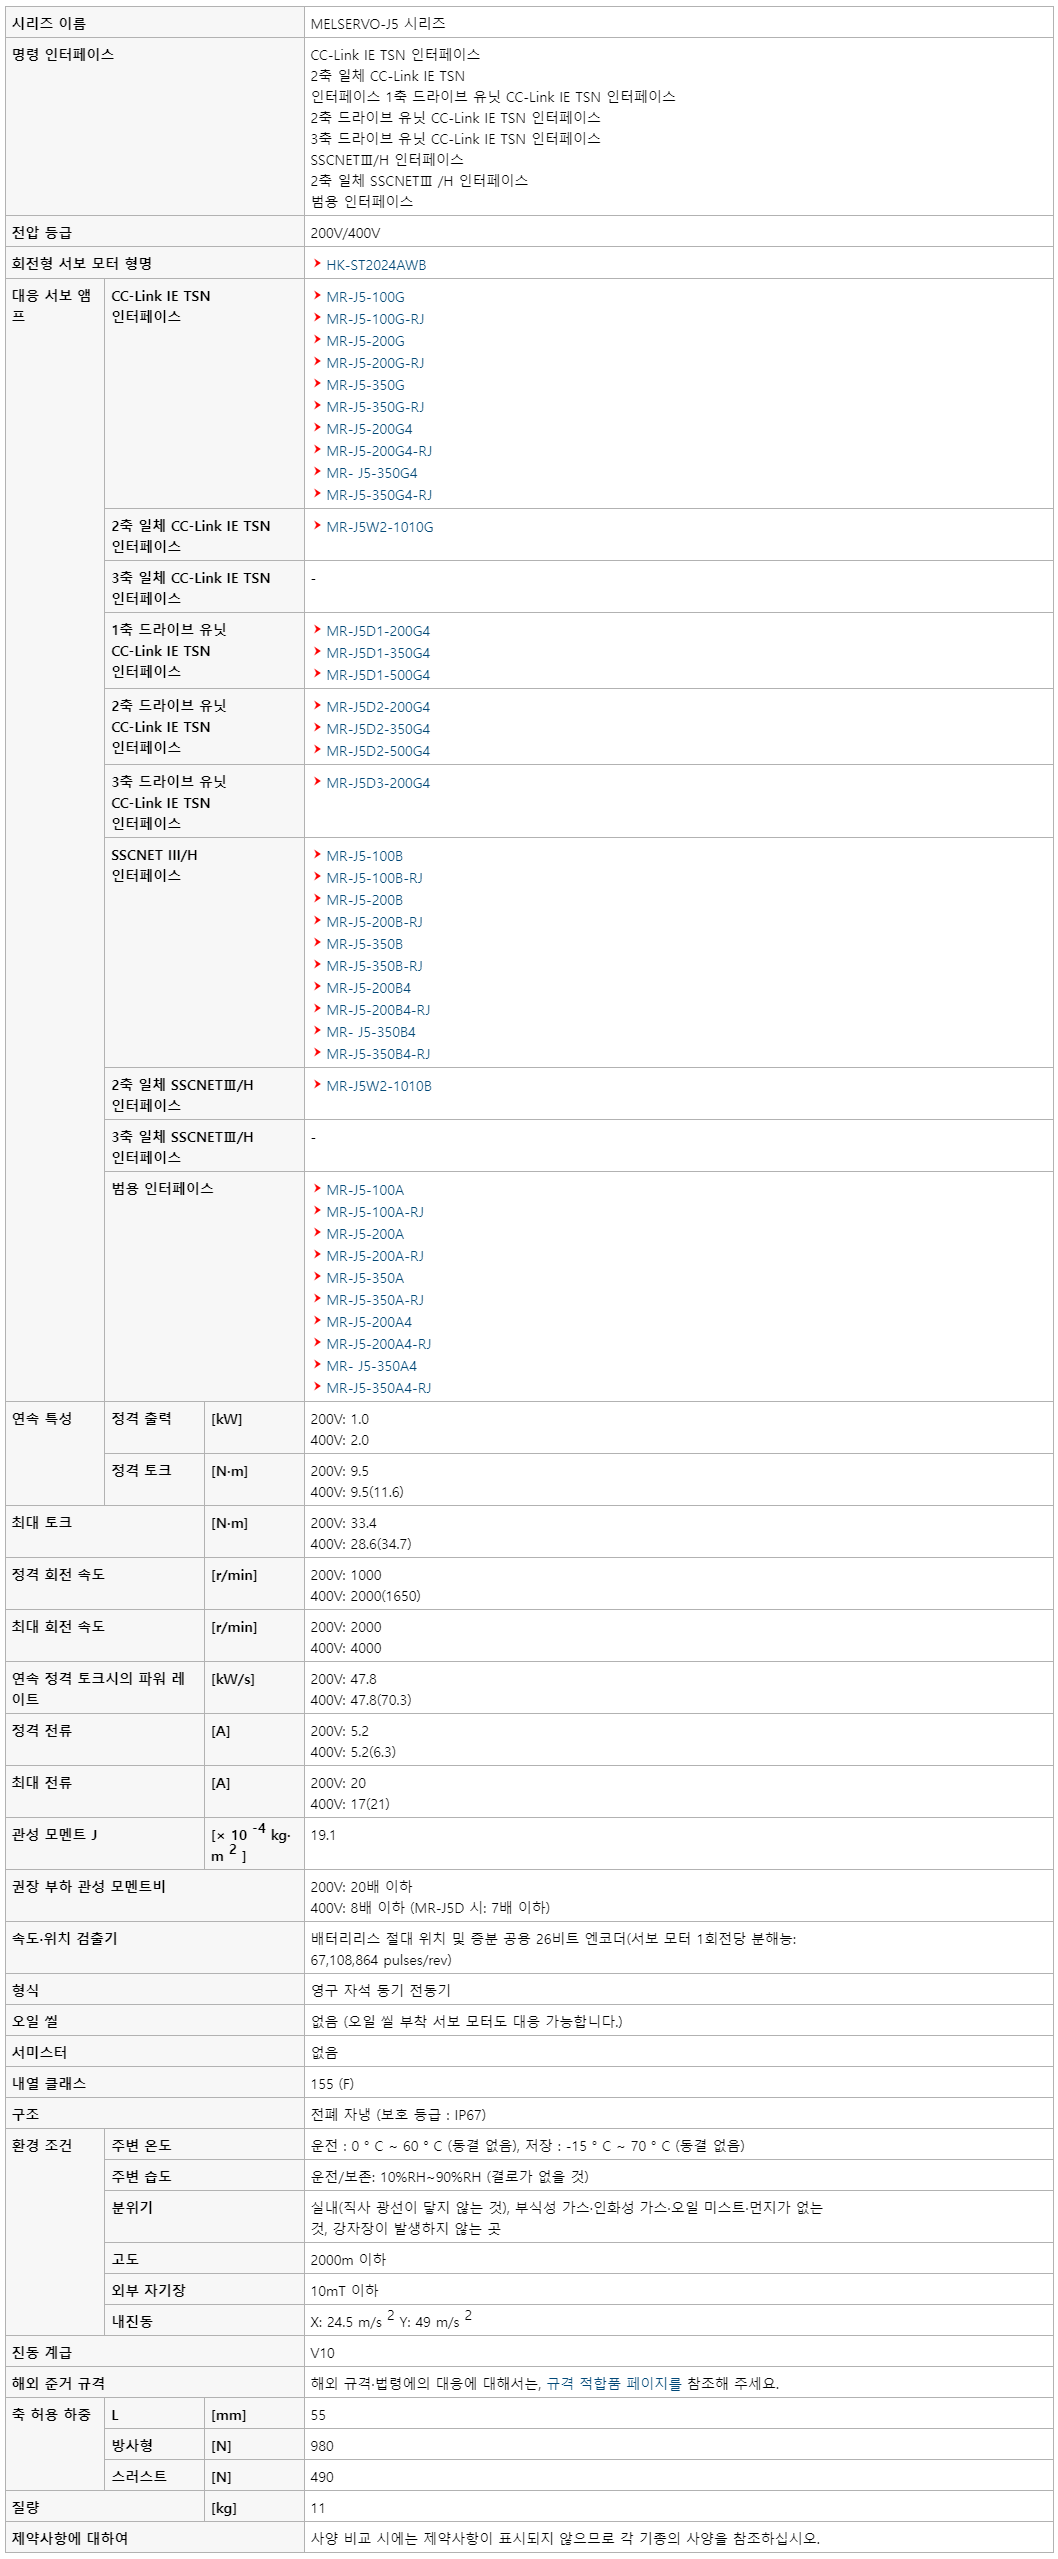Image resolution: width=1058 pixels, height=2559 pixels.
Task: Select the 정격 출력 row label
Action: tap(141, 1418)
